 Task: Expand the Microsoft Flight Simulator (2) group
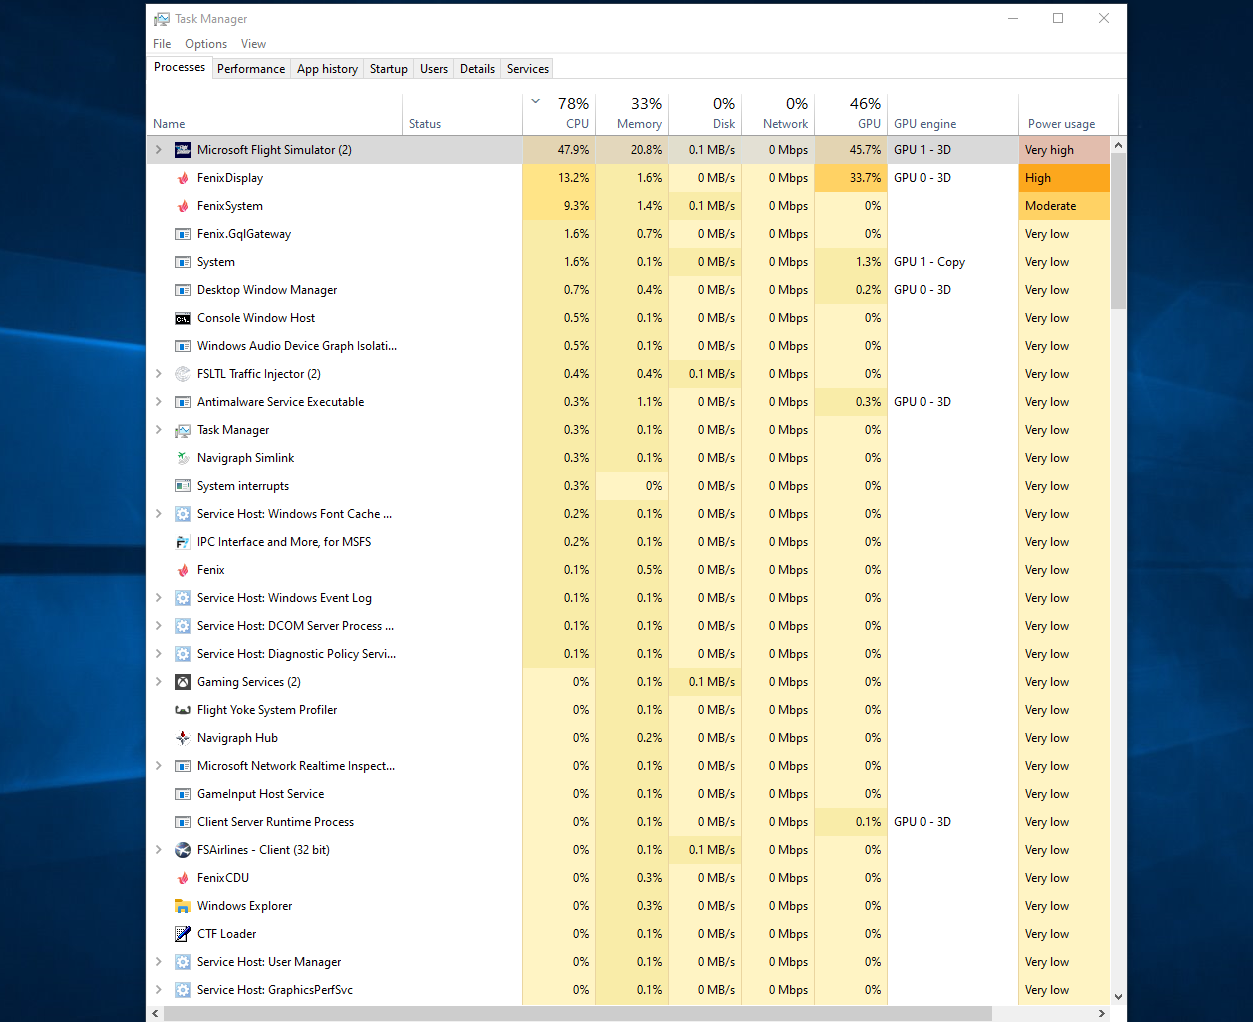point(158,150)
